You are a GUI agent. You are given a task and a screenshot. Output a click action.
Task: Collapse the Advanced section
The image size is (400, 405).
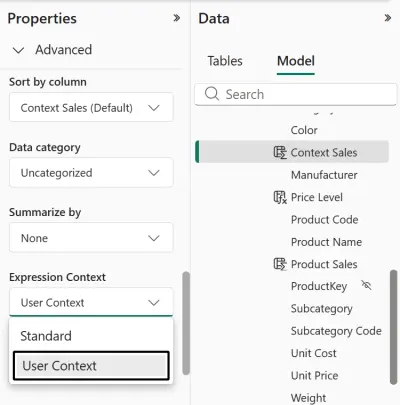click(18, 50)
